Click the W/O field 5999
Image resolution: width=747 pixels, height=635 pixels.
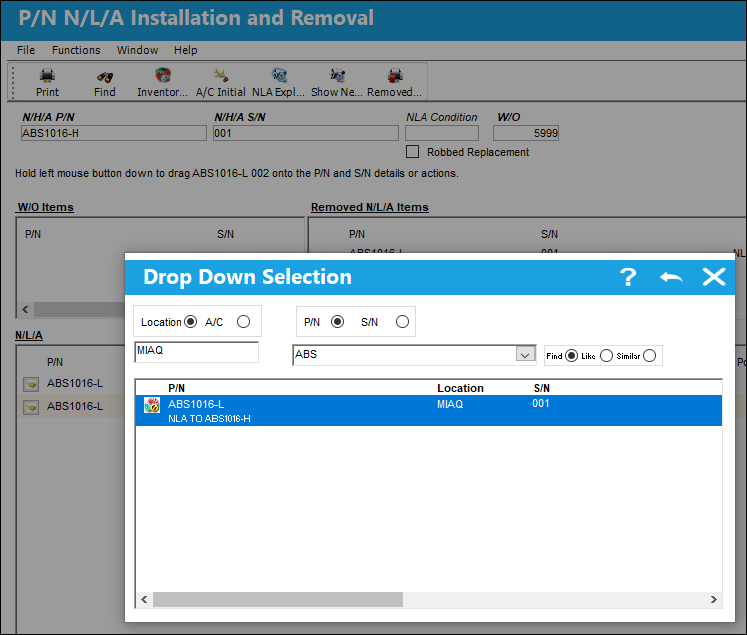(525, 133)
